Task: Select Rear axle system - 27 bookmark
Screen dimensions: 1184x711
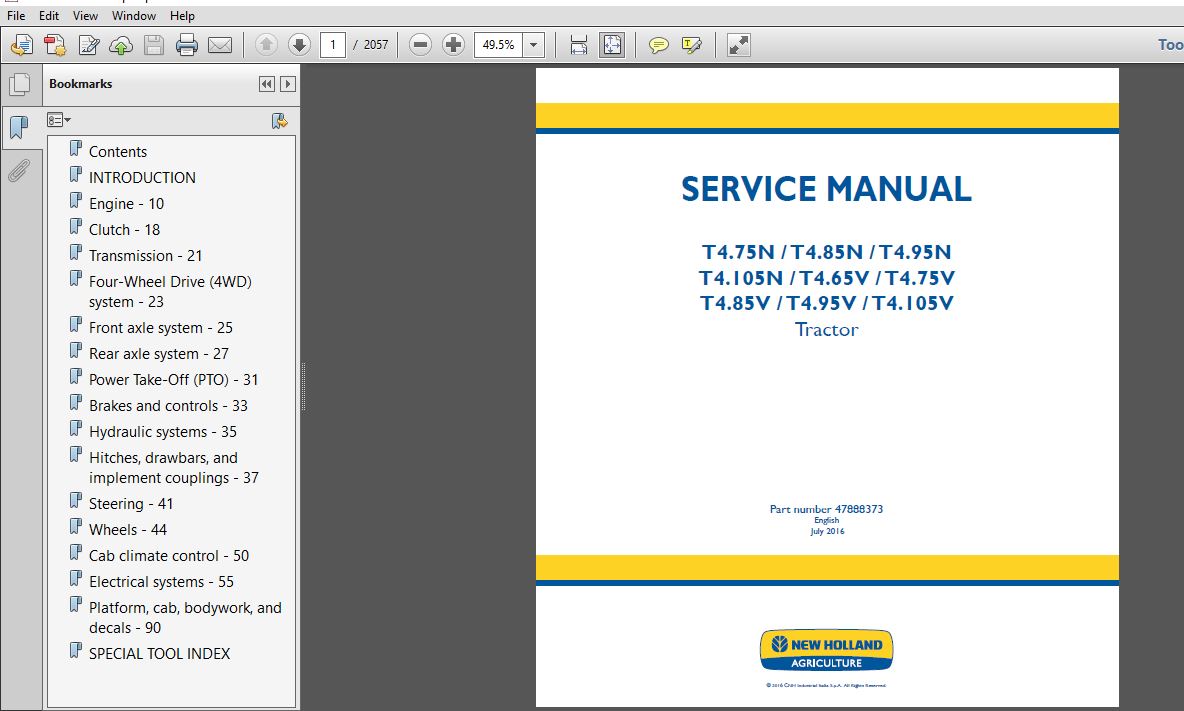Action: coord(159,353)
